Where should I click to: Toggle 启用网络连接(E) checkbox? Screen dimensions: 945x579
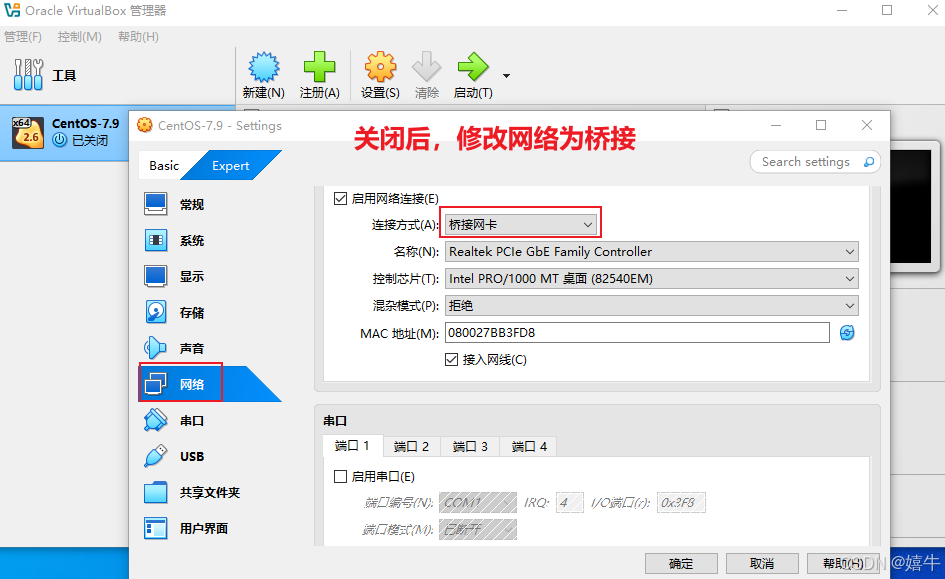point(341,198)
